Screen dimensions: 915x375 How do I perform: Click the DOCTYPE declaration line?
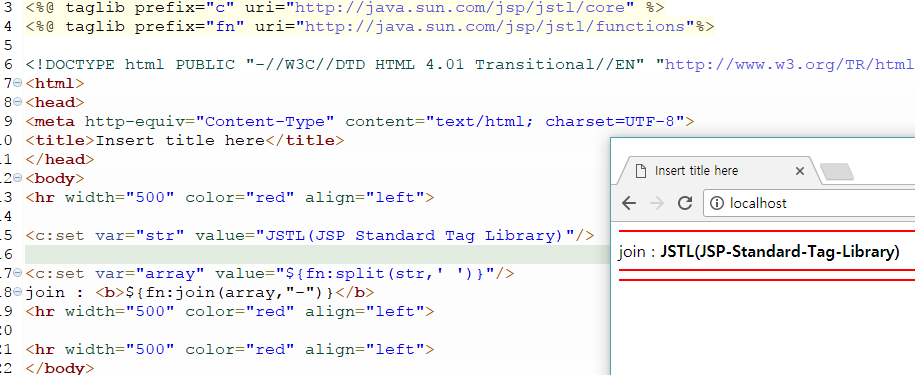[x=470, y=65]
